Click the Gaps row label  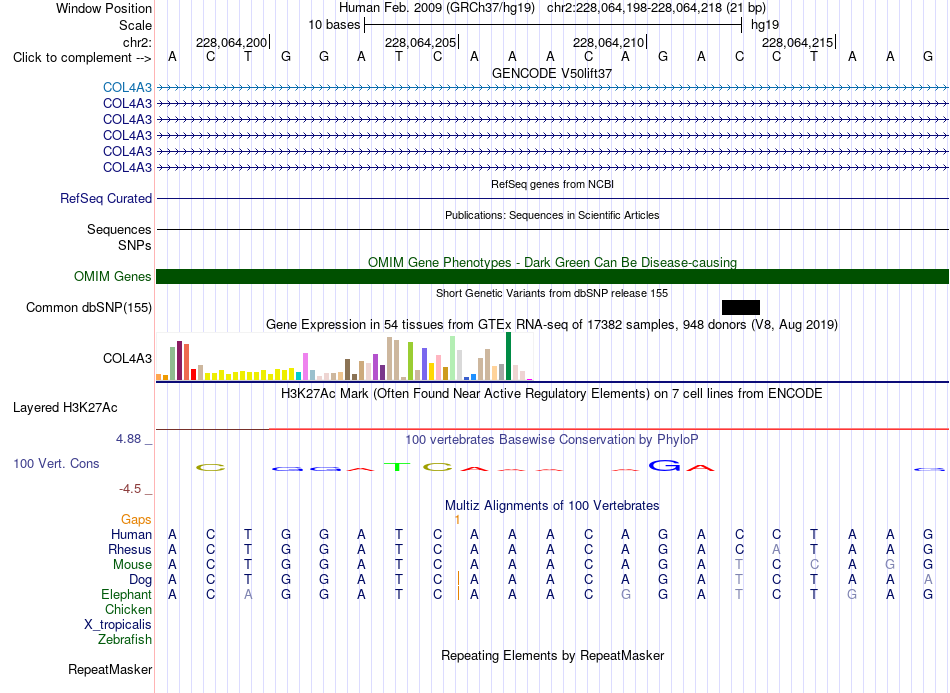tap(136, 519)
